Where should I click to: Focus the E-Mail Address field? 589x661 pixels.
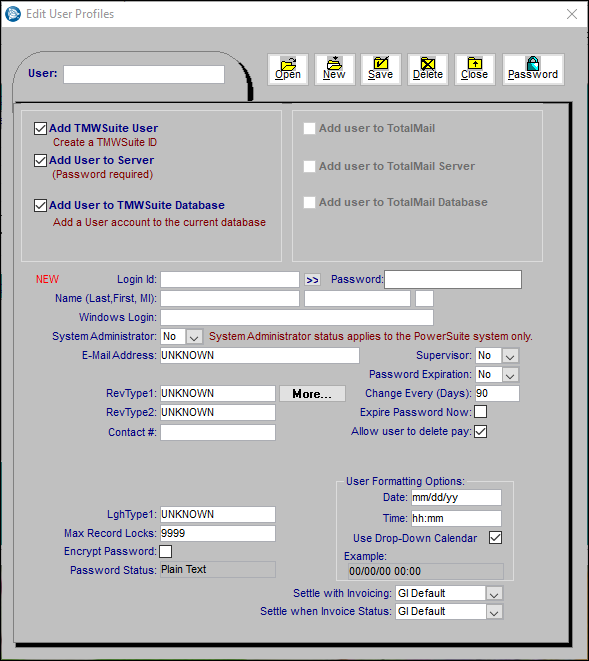tap(260, 355)
